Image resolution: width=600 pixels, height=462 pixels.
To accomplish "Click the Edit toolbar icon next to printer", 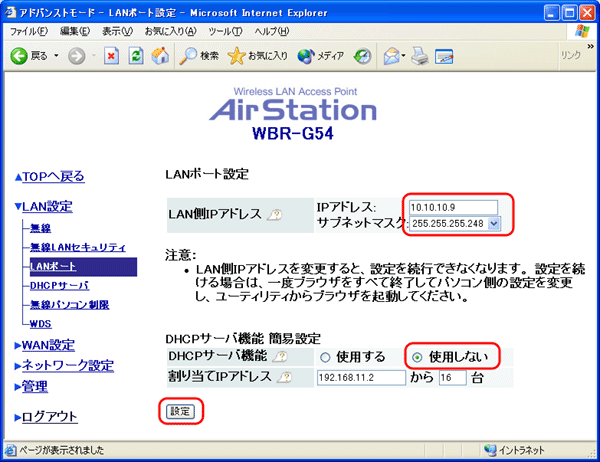I will tap(444, 57).
